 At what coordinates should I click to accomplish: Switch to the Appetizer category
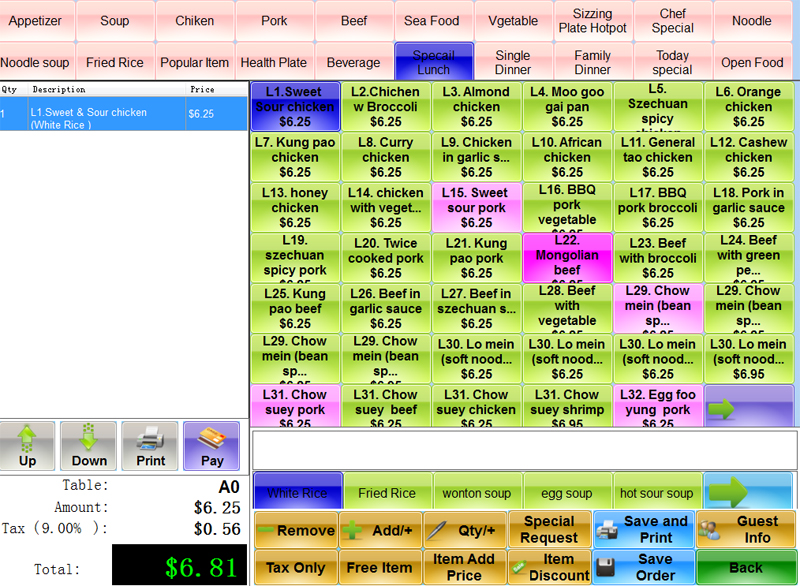pos(35,21)
